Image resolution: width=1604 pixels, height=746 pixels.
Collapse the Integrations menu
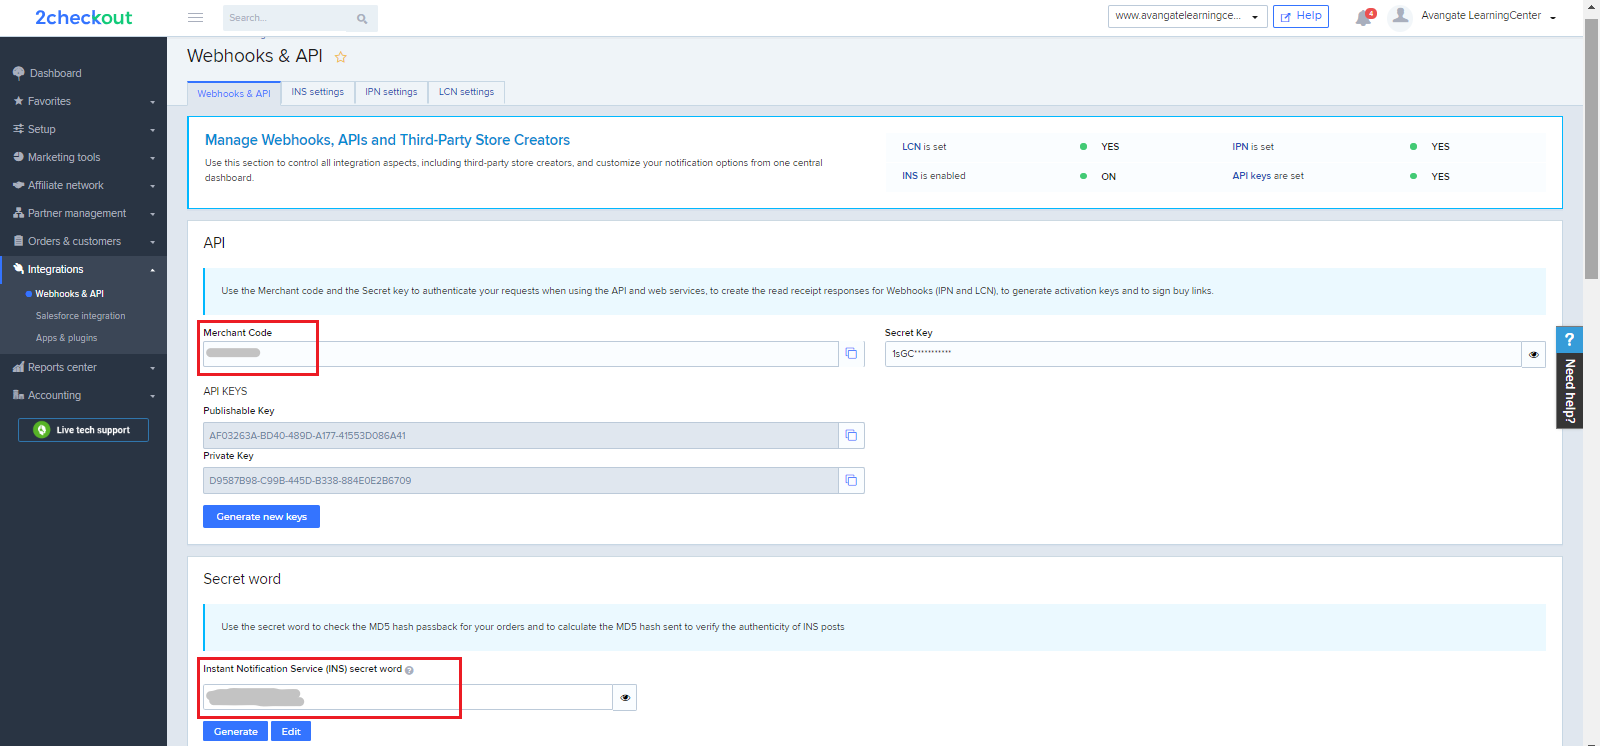(x=83, y=269)
